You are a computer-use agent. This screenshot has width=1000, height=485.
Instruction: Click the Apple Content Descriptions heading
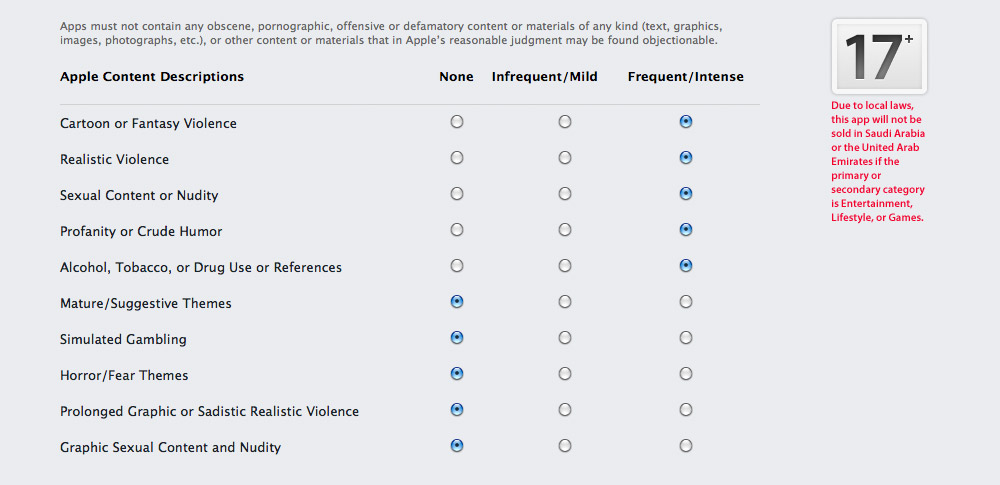point(152,77)
